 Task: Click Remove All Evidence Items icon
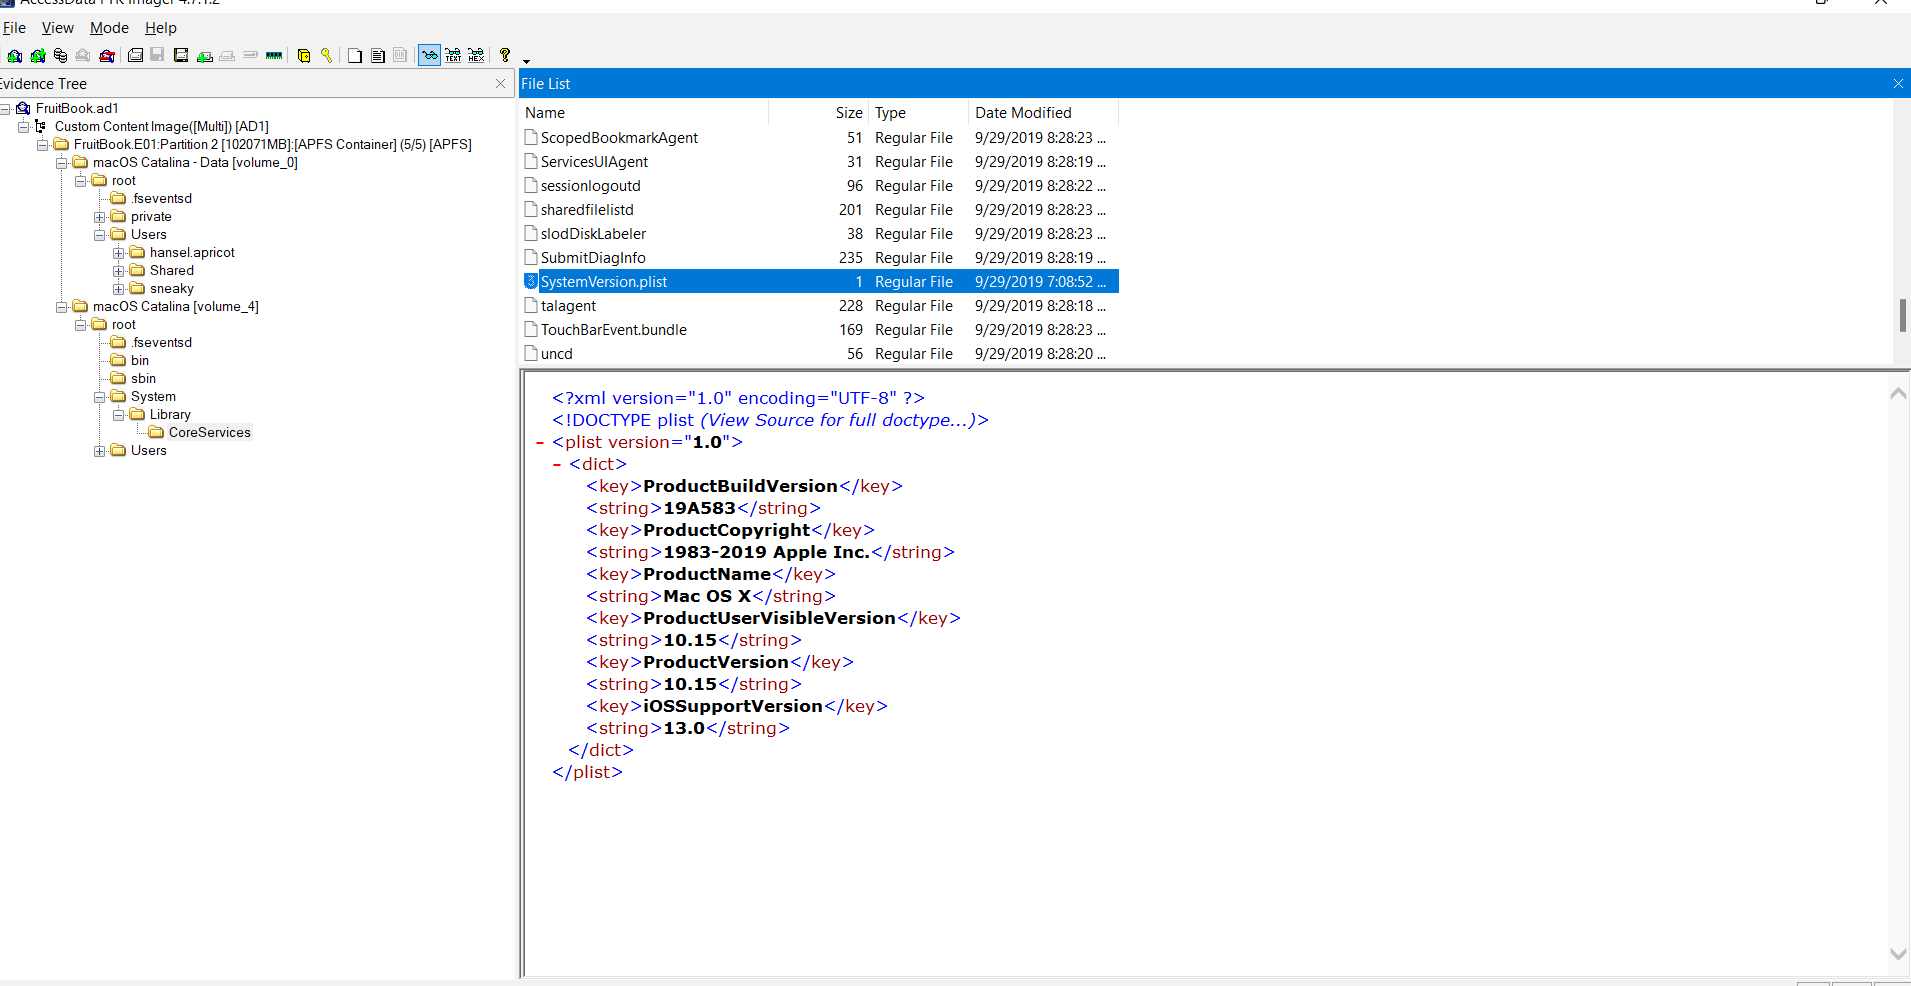[107, 55]
